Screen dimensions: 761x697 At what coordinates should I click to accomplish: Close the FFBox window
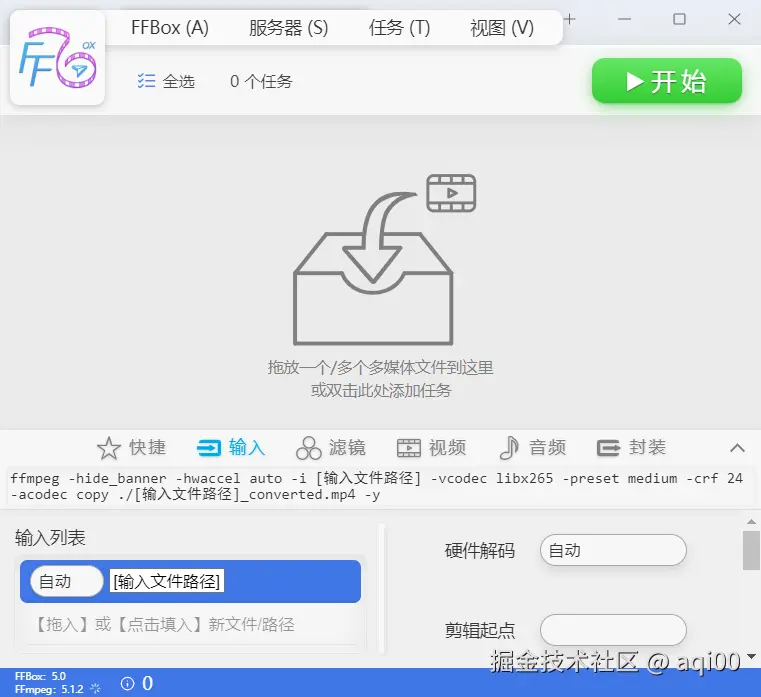click(x=734, y=19)
